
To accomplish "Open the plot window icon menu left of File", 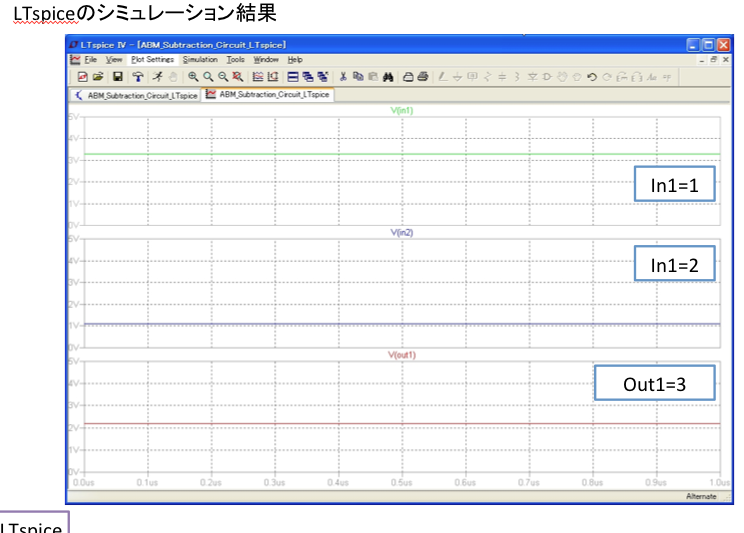I will pos(75,60).
